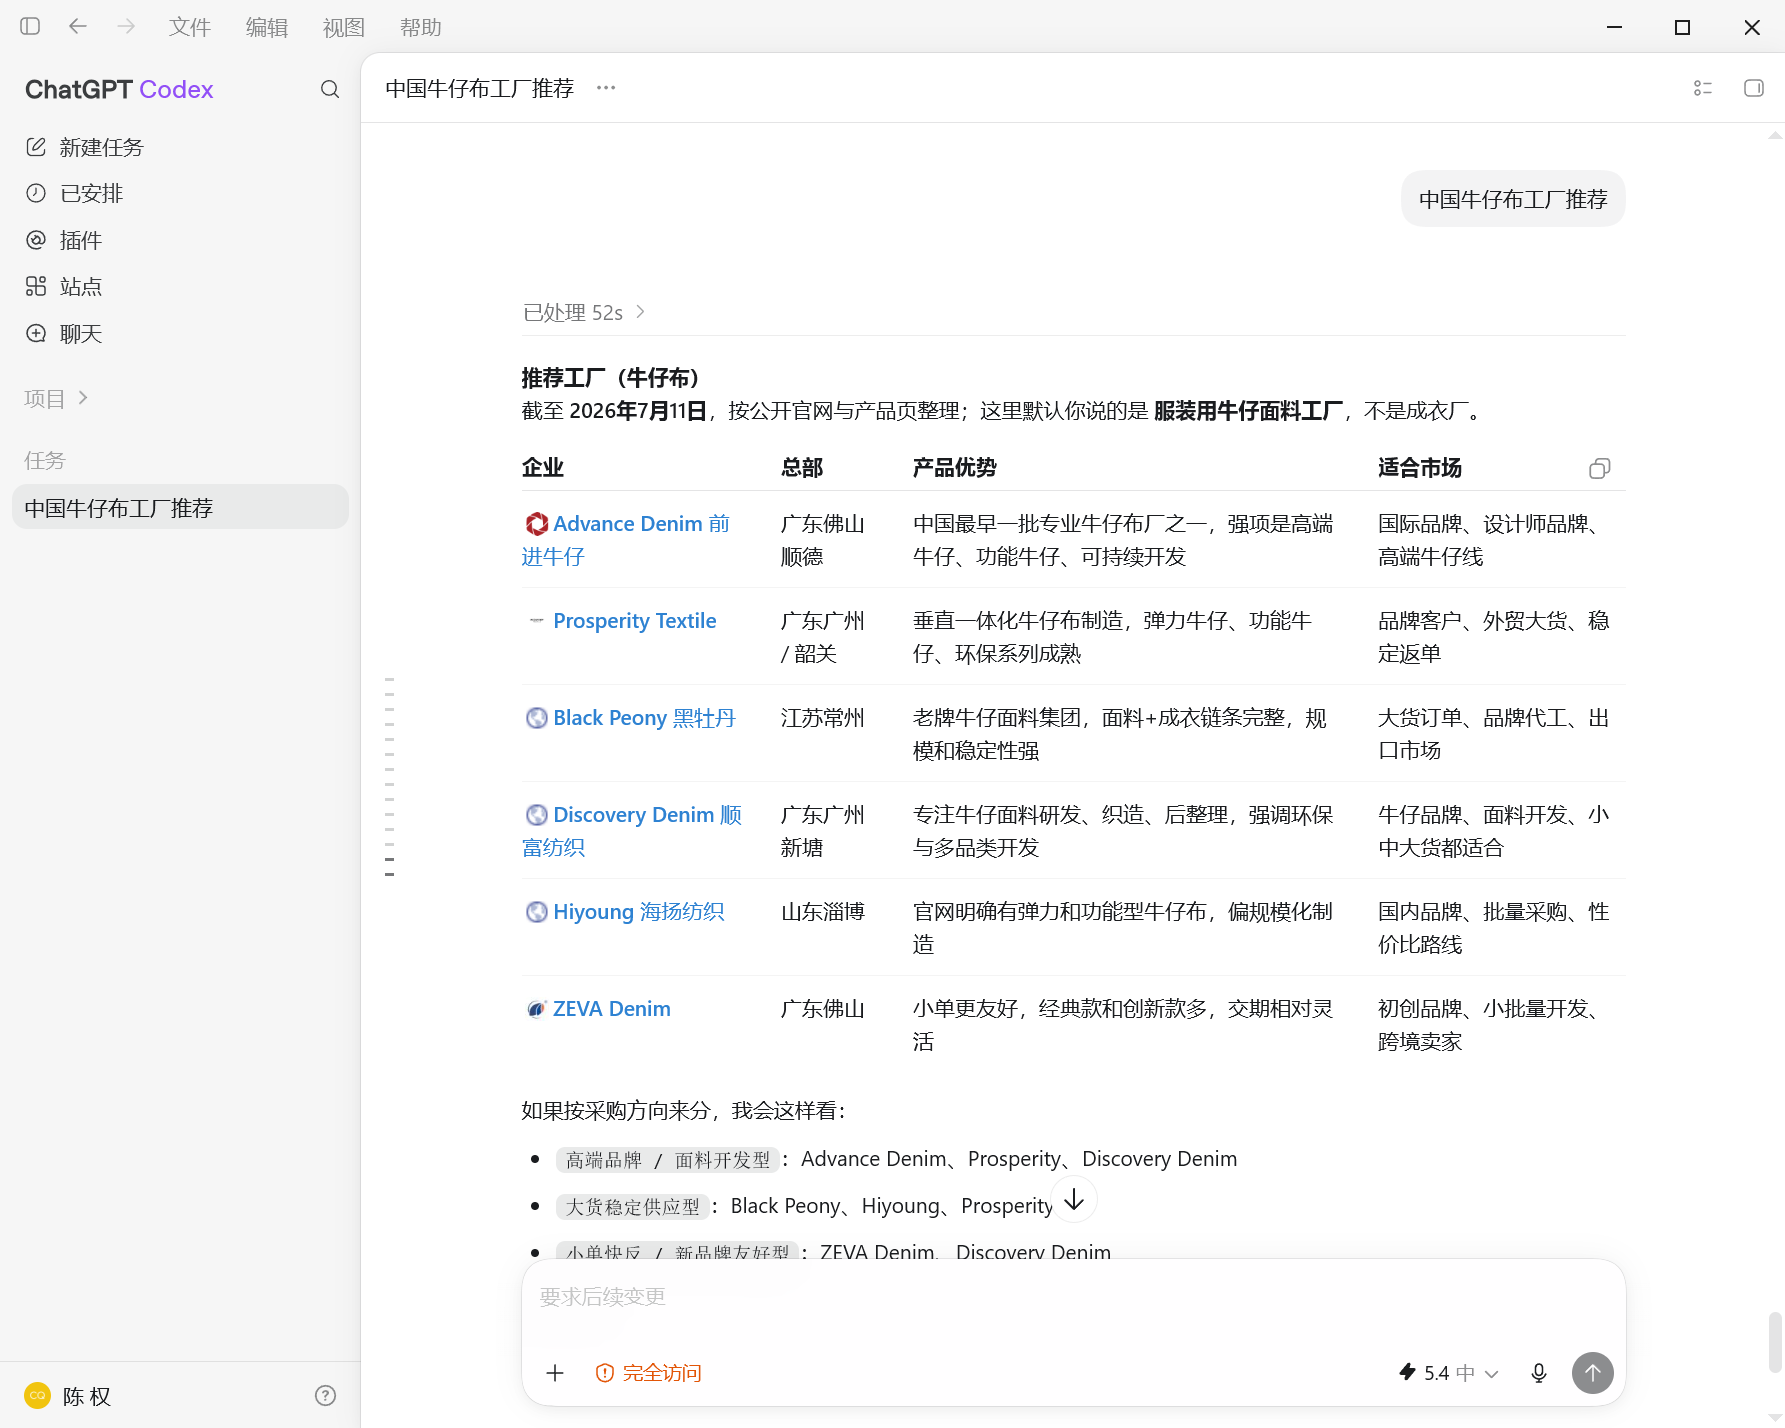Viewport: 1785px width, 1428px height.
Task: Click the 产品优势 column header
Action: pos(954,468)
